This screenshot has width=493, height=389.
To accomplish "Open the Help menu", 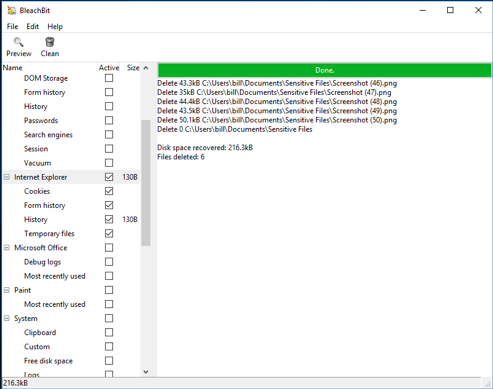I will coord(55,26).
